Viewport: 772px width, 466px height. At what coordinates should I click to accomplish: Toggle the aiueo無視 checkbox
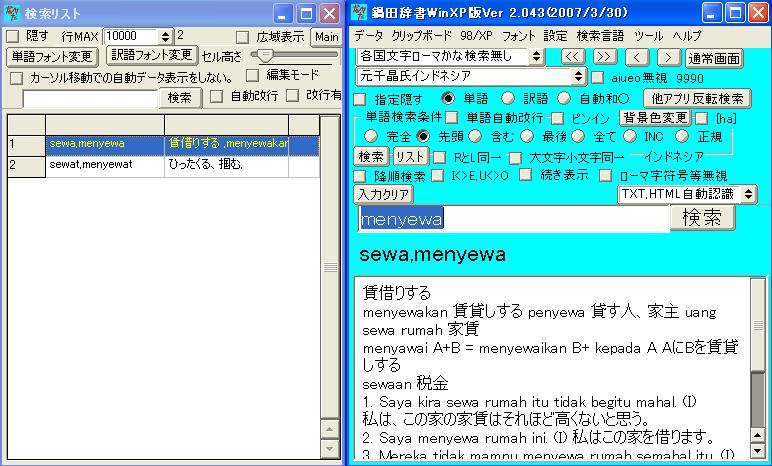597,77
